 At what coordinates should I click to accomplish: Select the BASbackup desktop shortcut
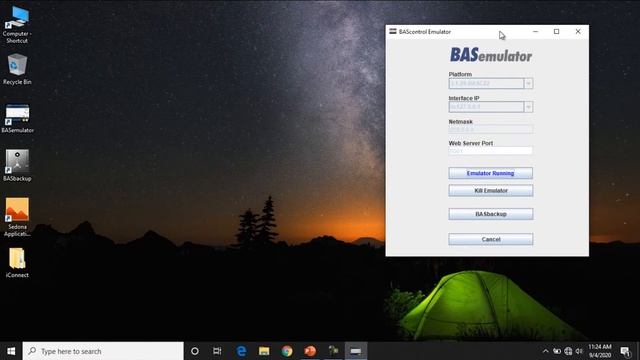[17, 165]
